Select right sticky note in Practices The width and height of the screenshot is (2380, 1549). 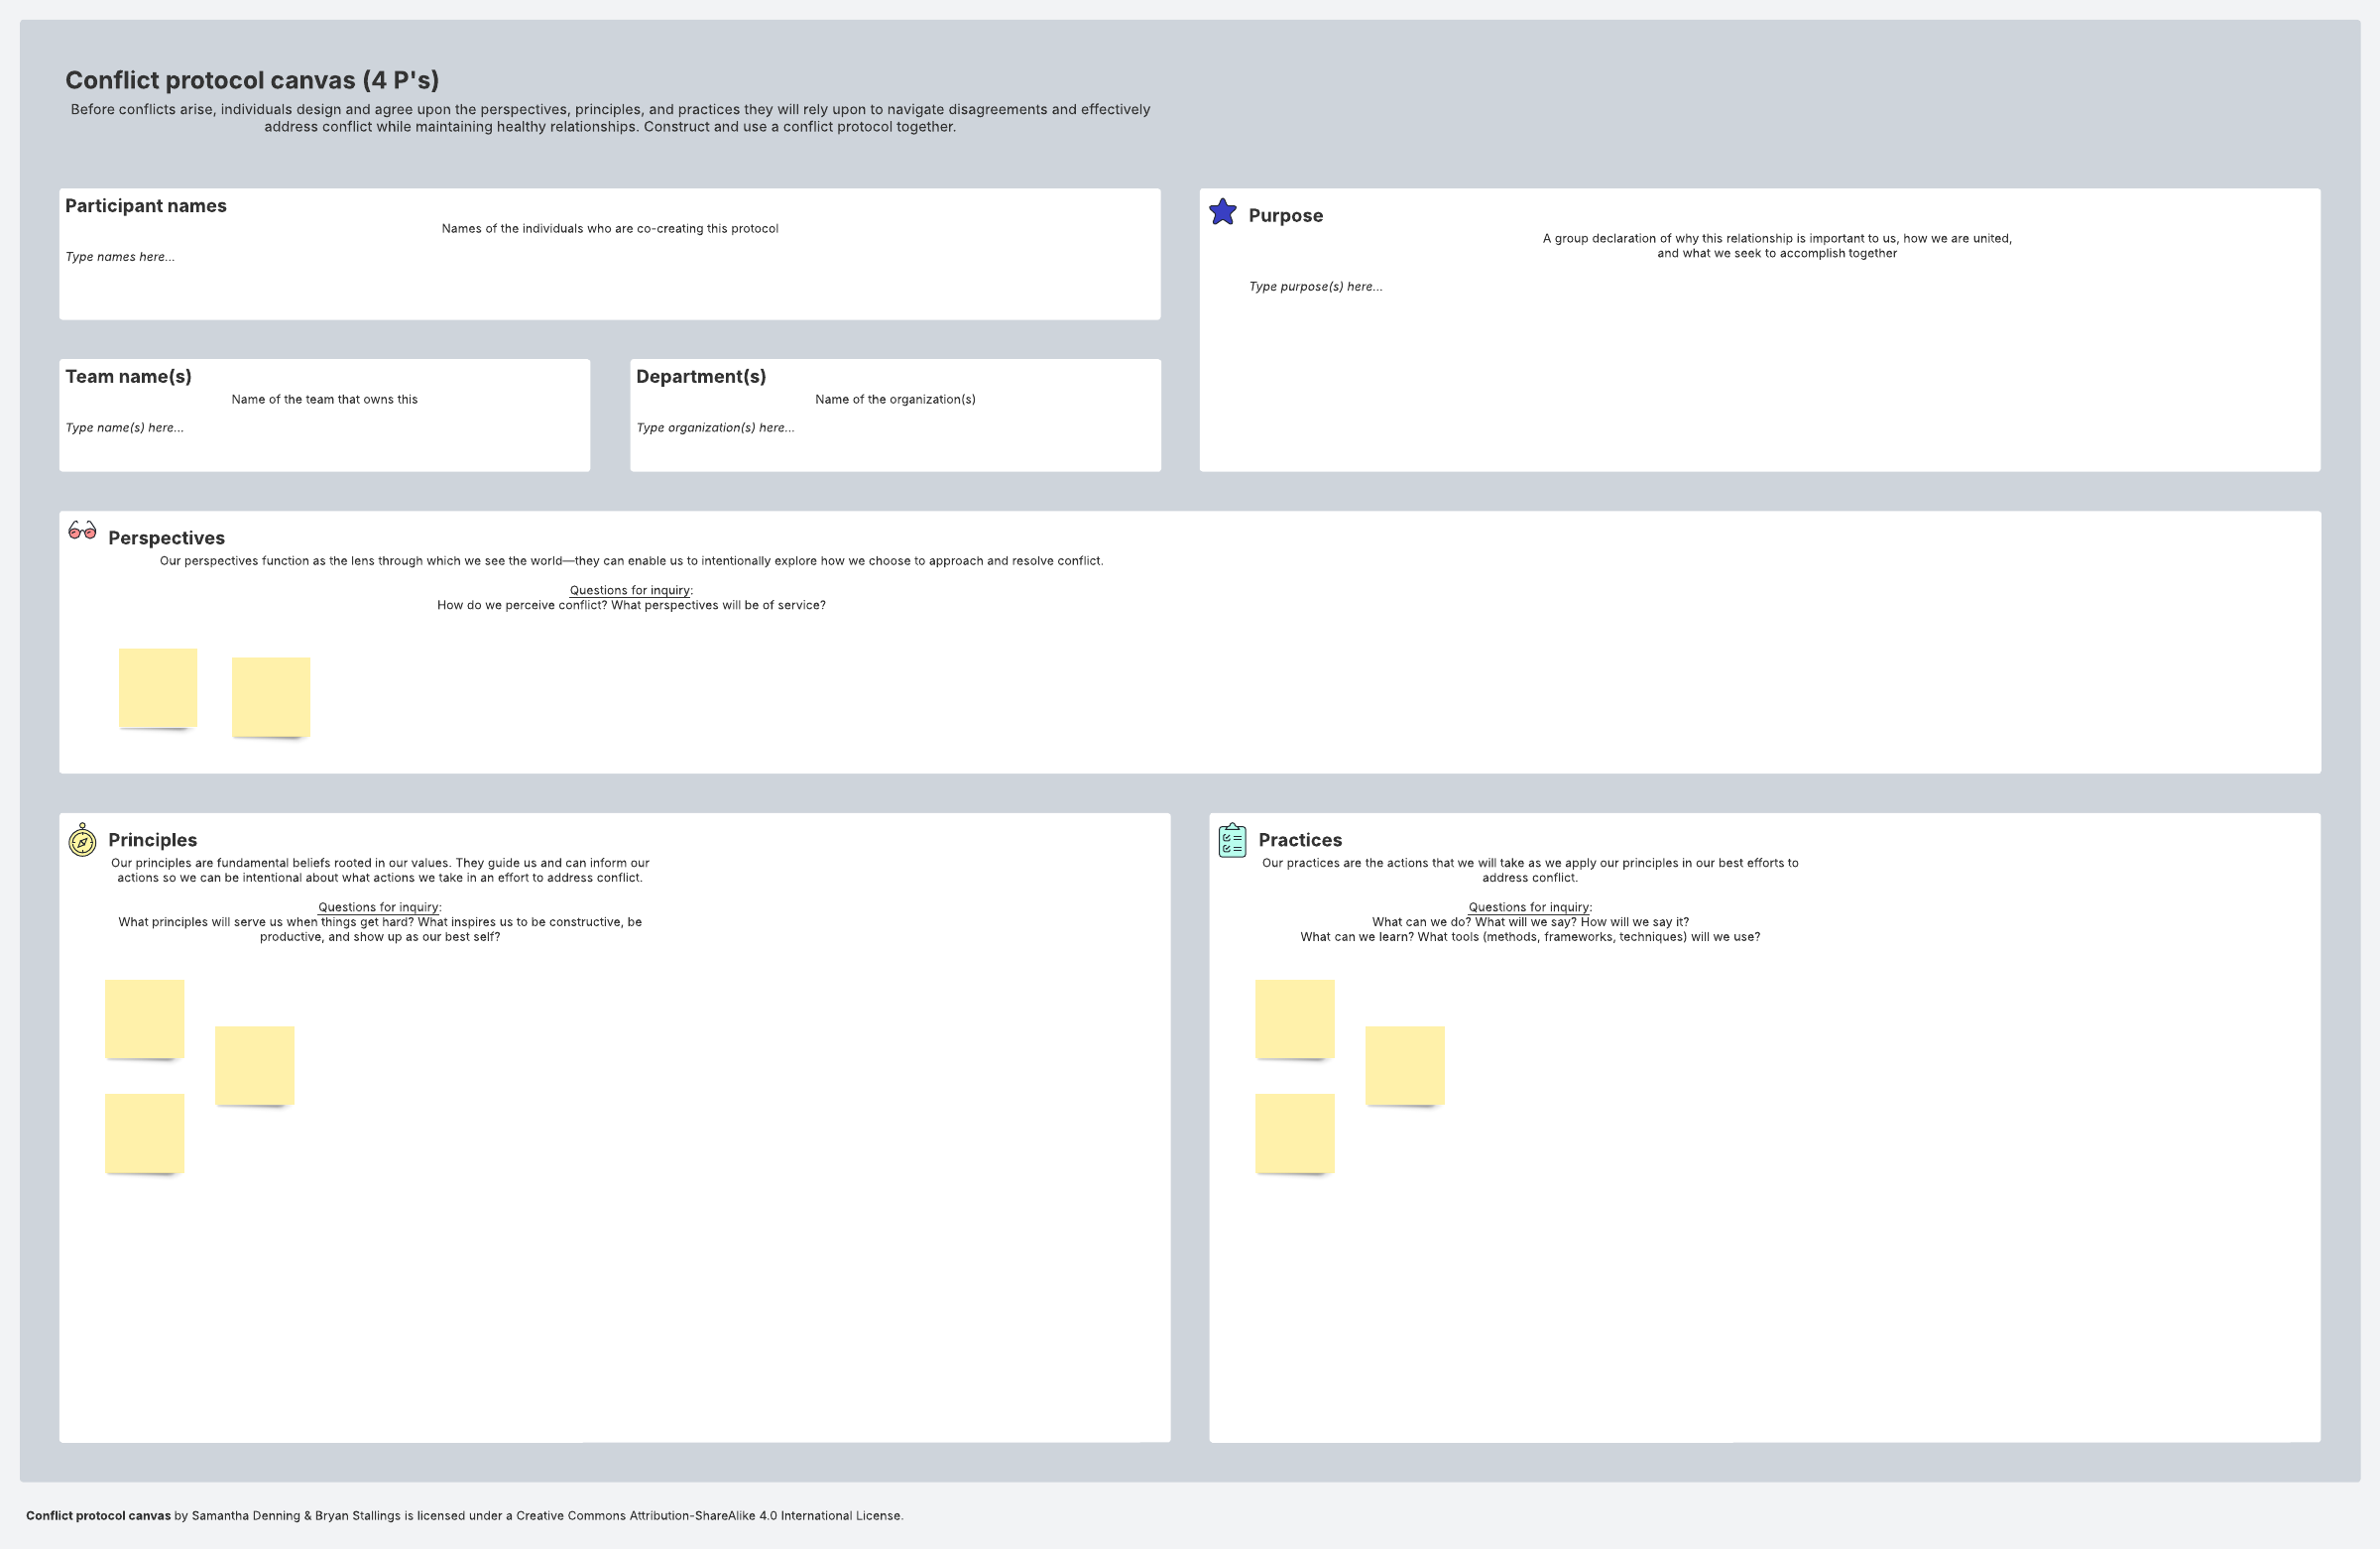pos(1405,1065)
